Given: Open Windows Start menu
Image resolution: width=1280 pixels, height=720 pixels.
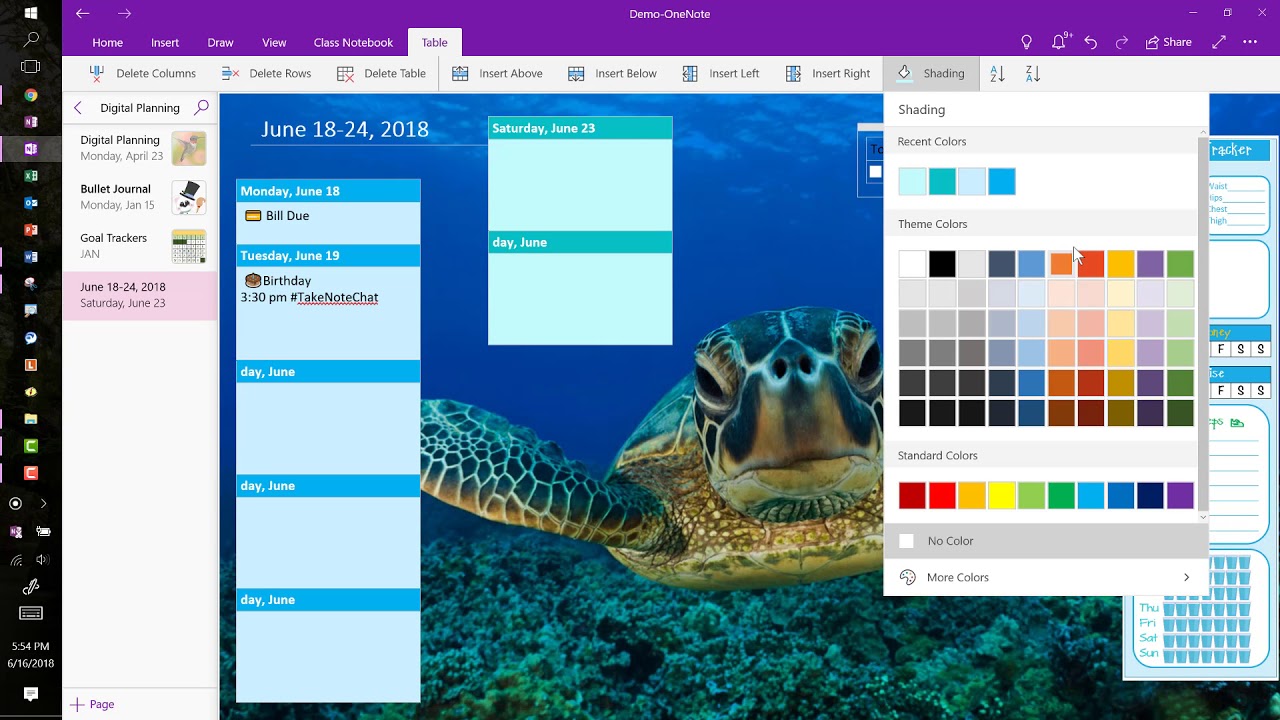Looking at the screenshot, I should 31,13.
